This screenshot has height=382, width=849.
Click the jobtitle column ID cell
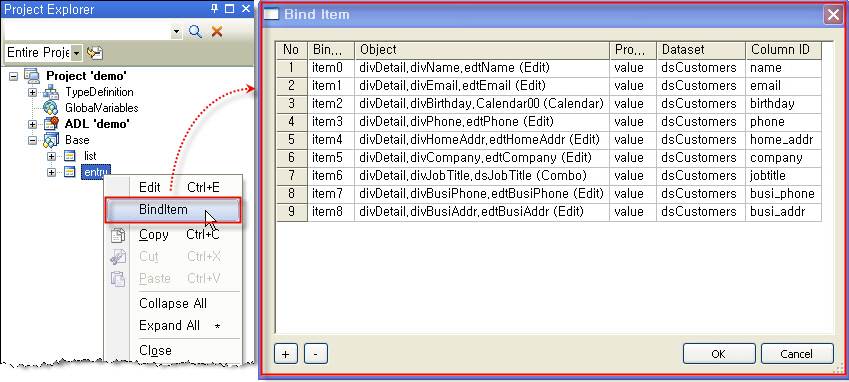[783, 176]
